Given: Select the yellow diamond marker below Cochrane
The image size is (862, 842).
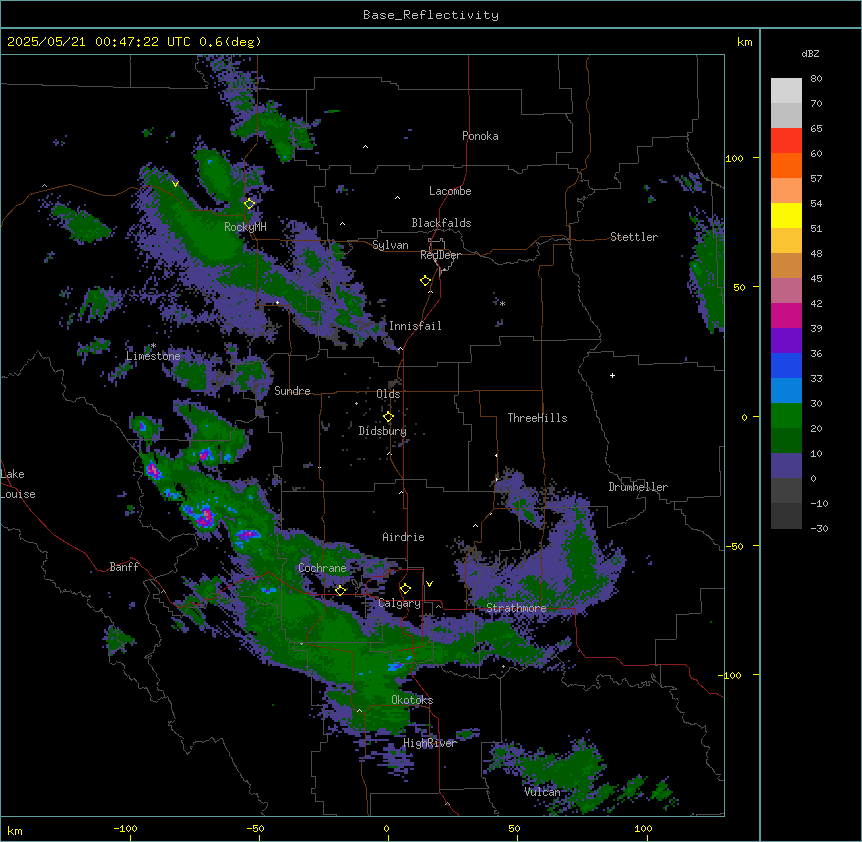Looking at the screenshot, I should click(340, 590).
